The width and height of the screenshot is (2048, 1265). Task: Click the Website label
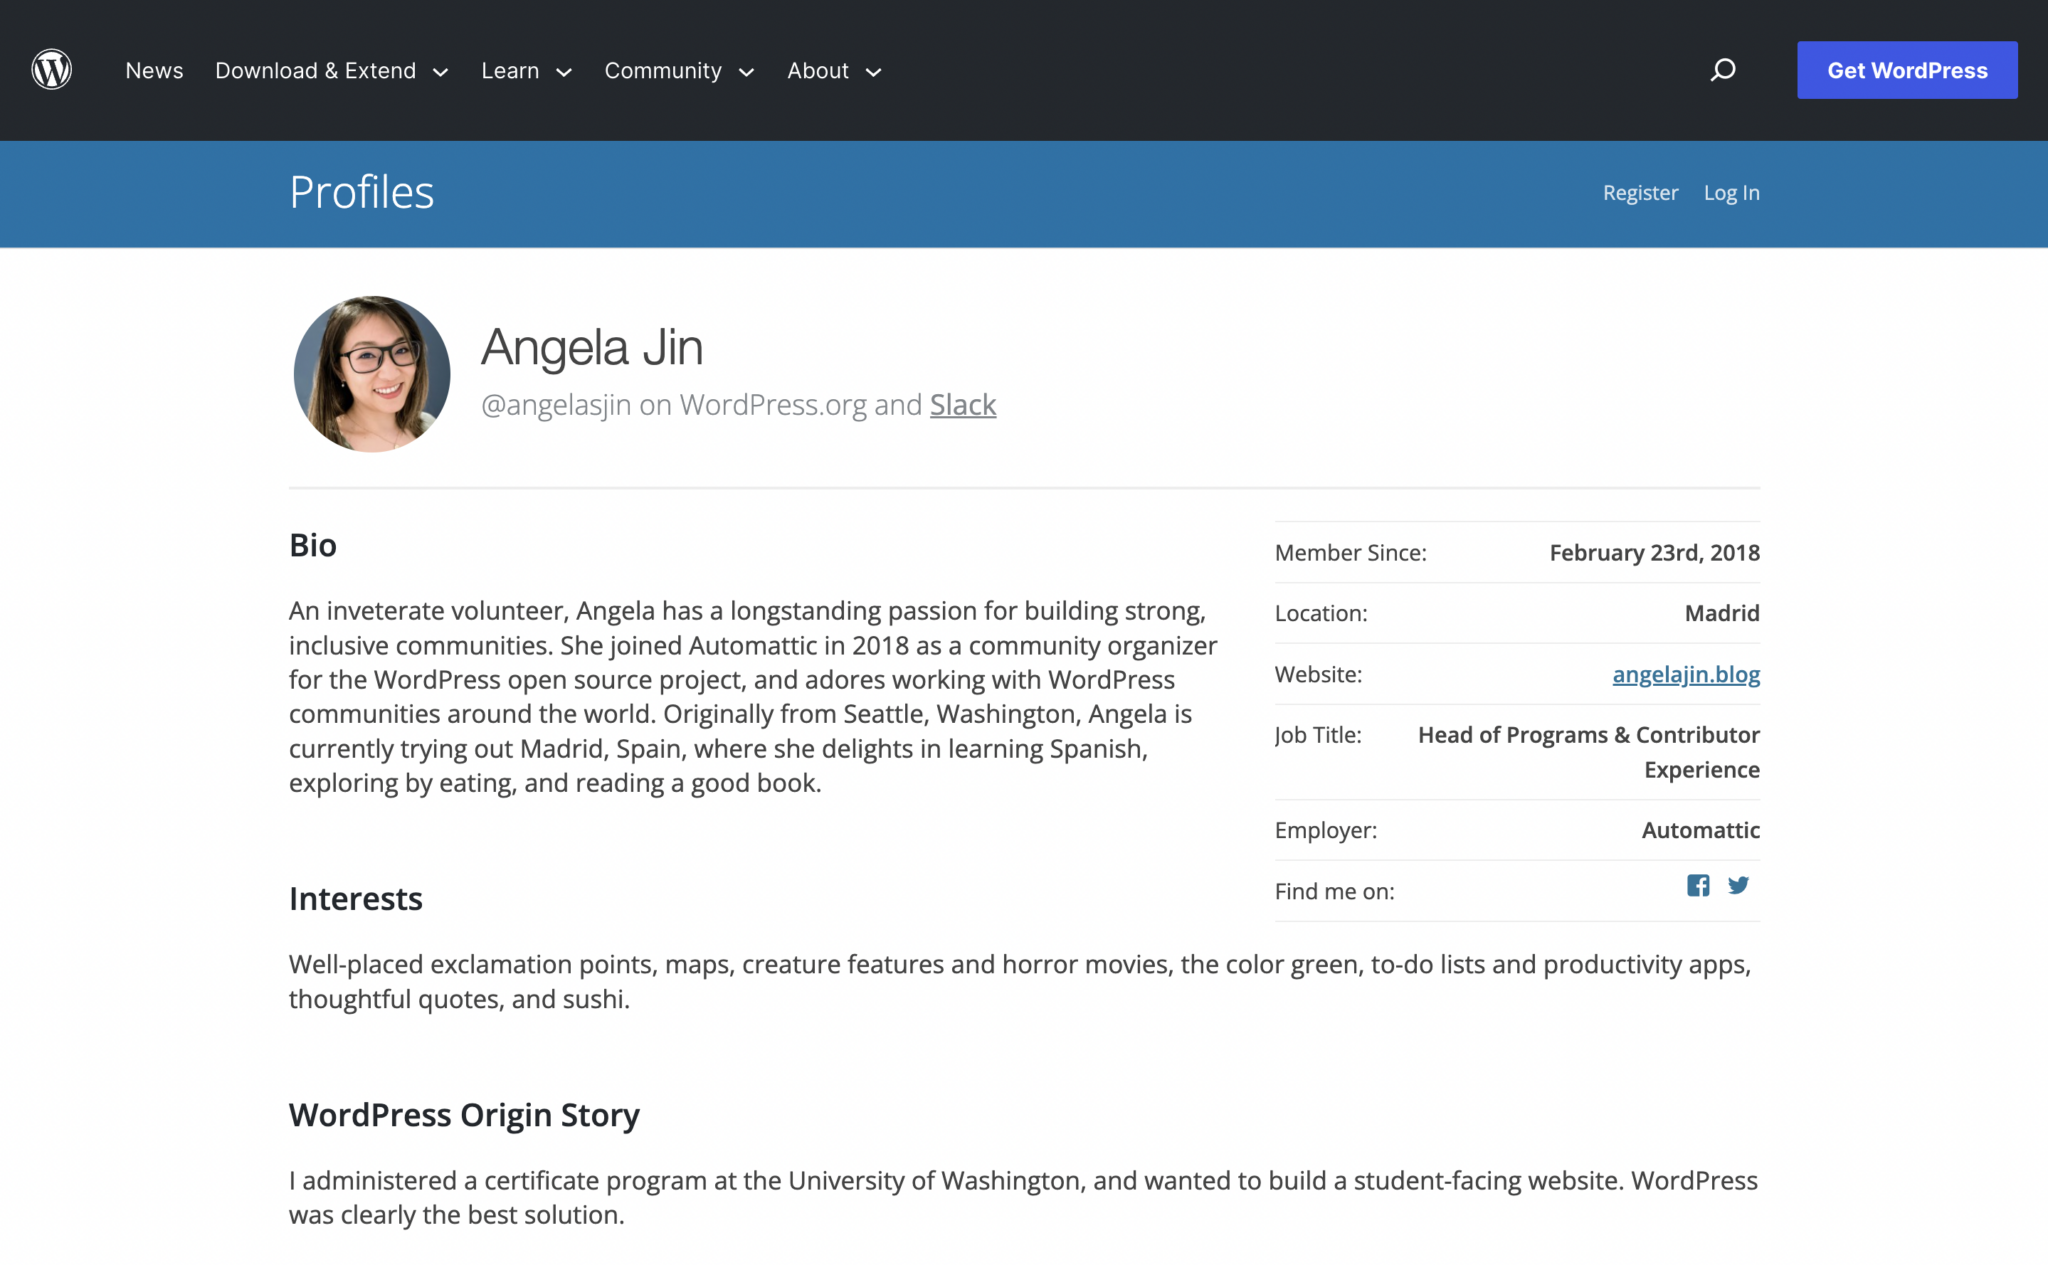(x=1319, y=674)
